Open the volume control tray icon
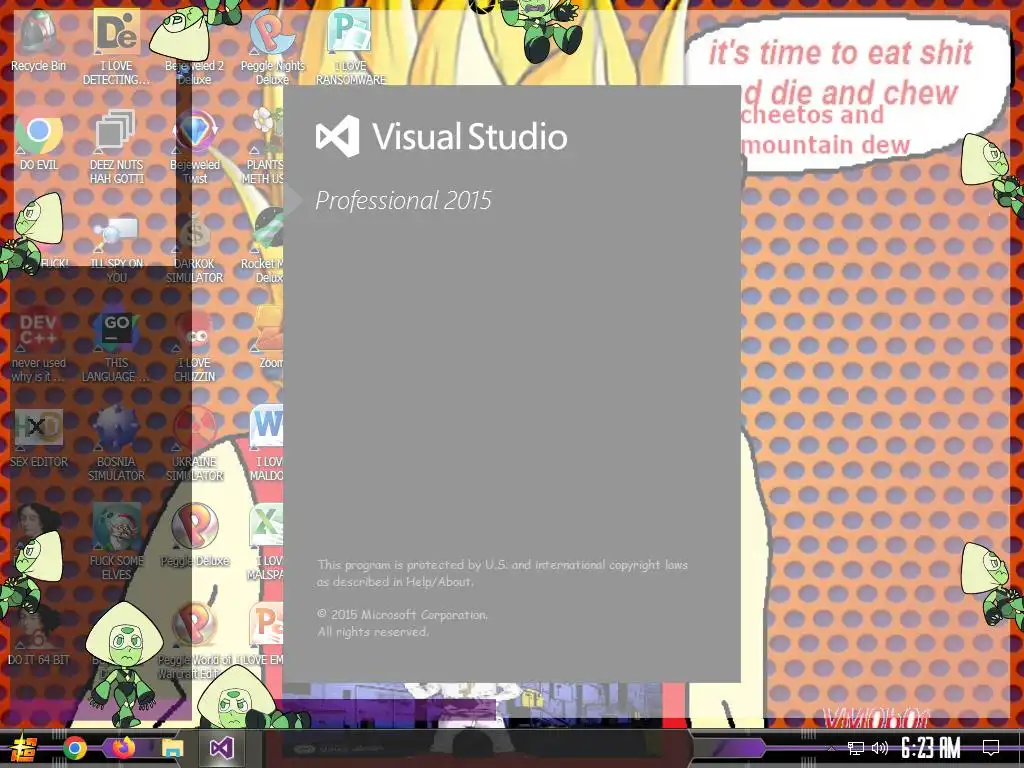 pyautogui.click(x=880, y=748)
